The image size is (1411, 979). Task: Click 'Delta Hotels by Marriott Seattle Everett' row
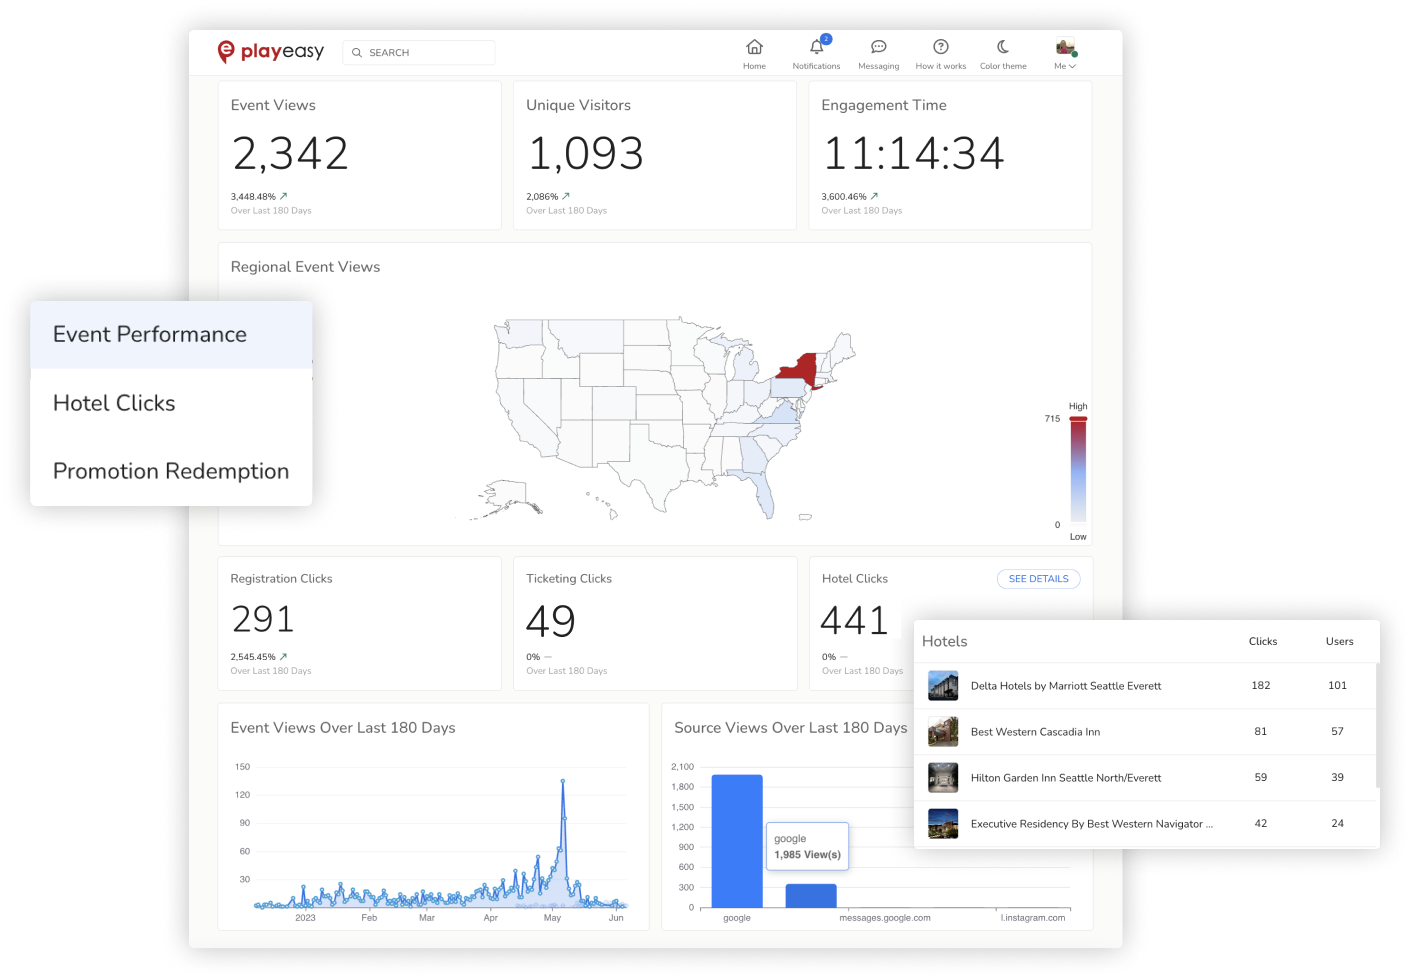(x=1146, y=686)
